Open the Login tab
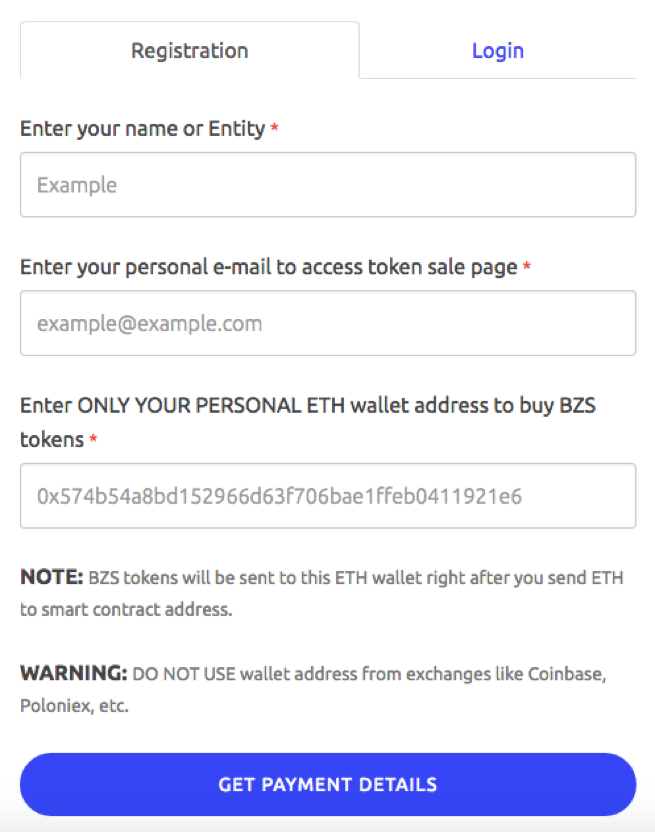Viewport: 655px width, 832px height. pyautogui.click(x=497, y=51)
